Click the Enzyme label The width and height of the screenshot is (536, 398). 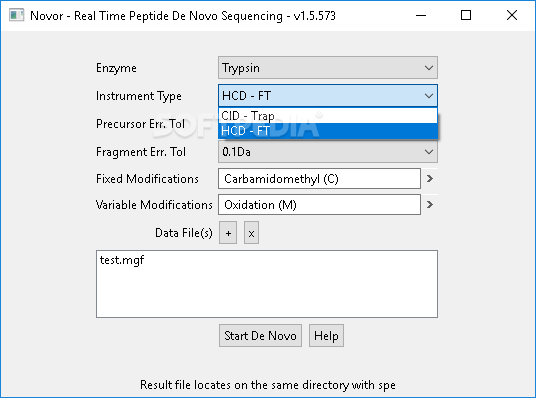click(x=116, y=68)
